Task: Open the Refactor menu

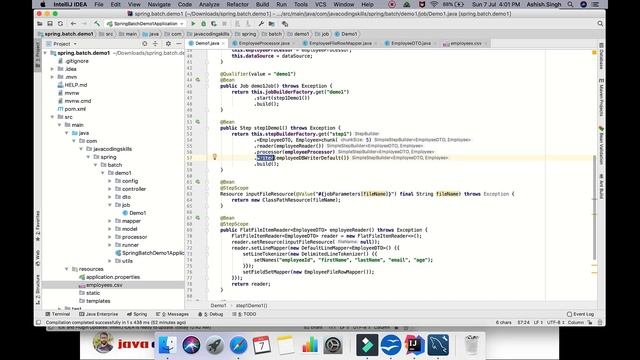Action: [237, 4]
